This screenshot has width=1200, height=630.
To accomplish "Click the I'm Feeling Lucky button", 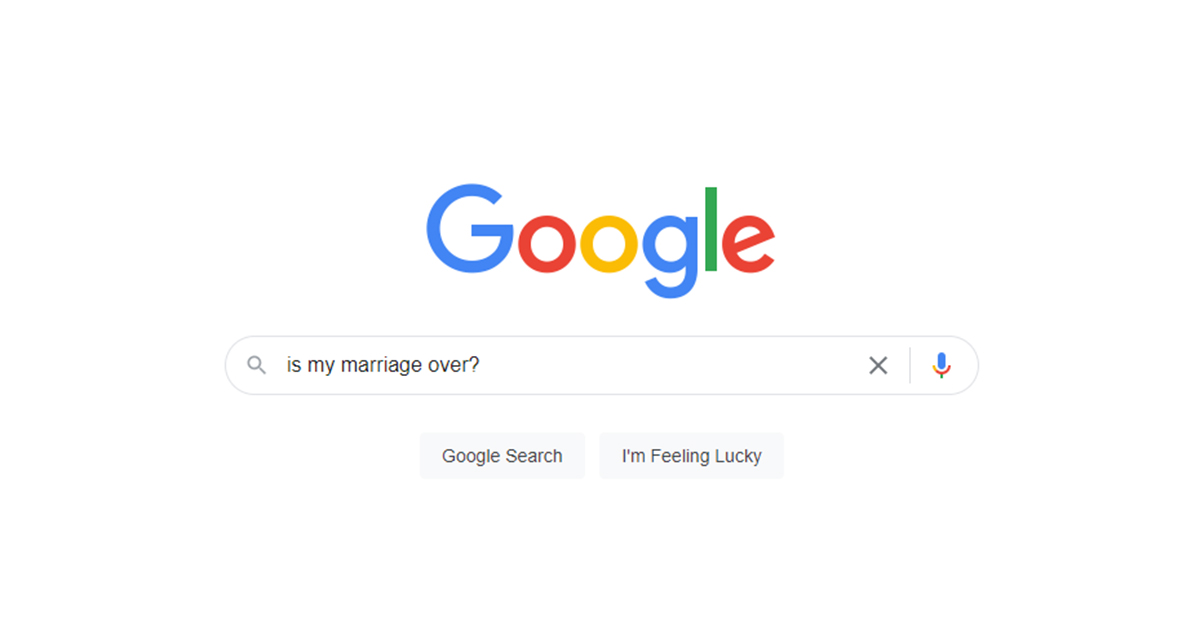I will tap(692, 456).
